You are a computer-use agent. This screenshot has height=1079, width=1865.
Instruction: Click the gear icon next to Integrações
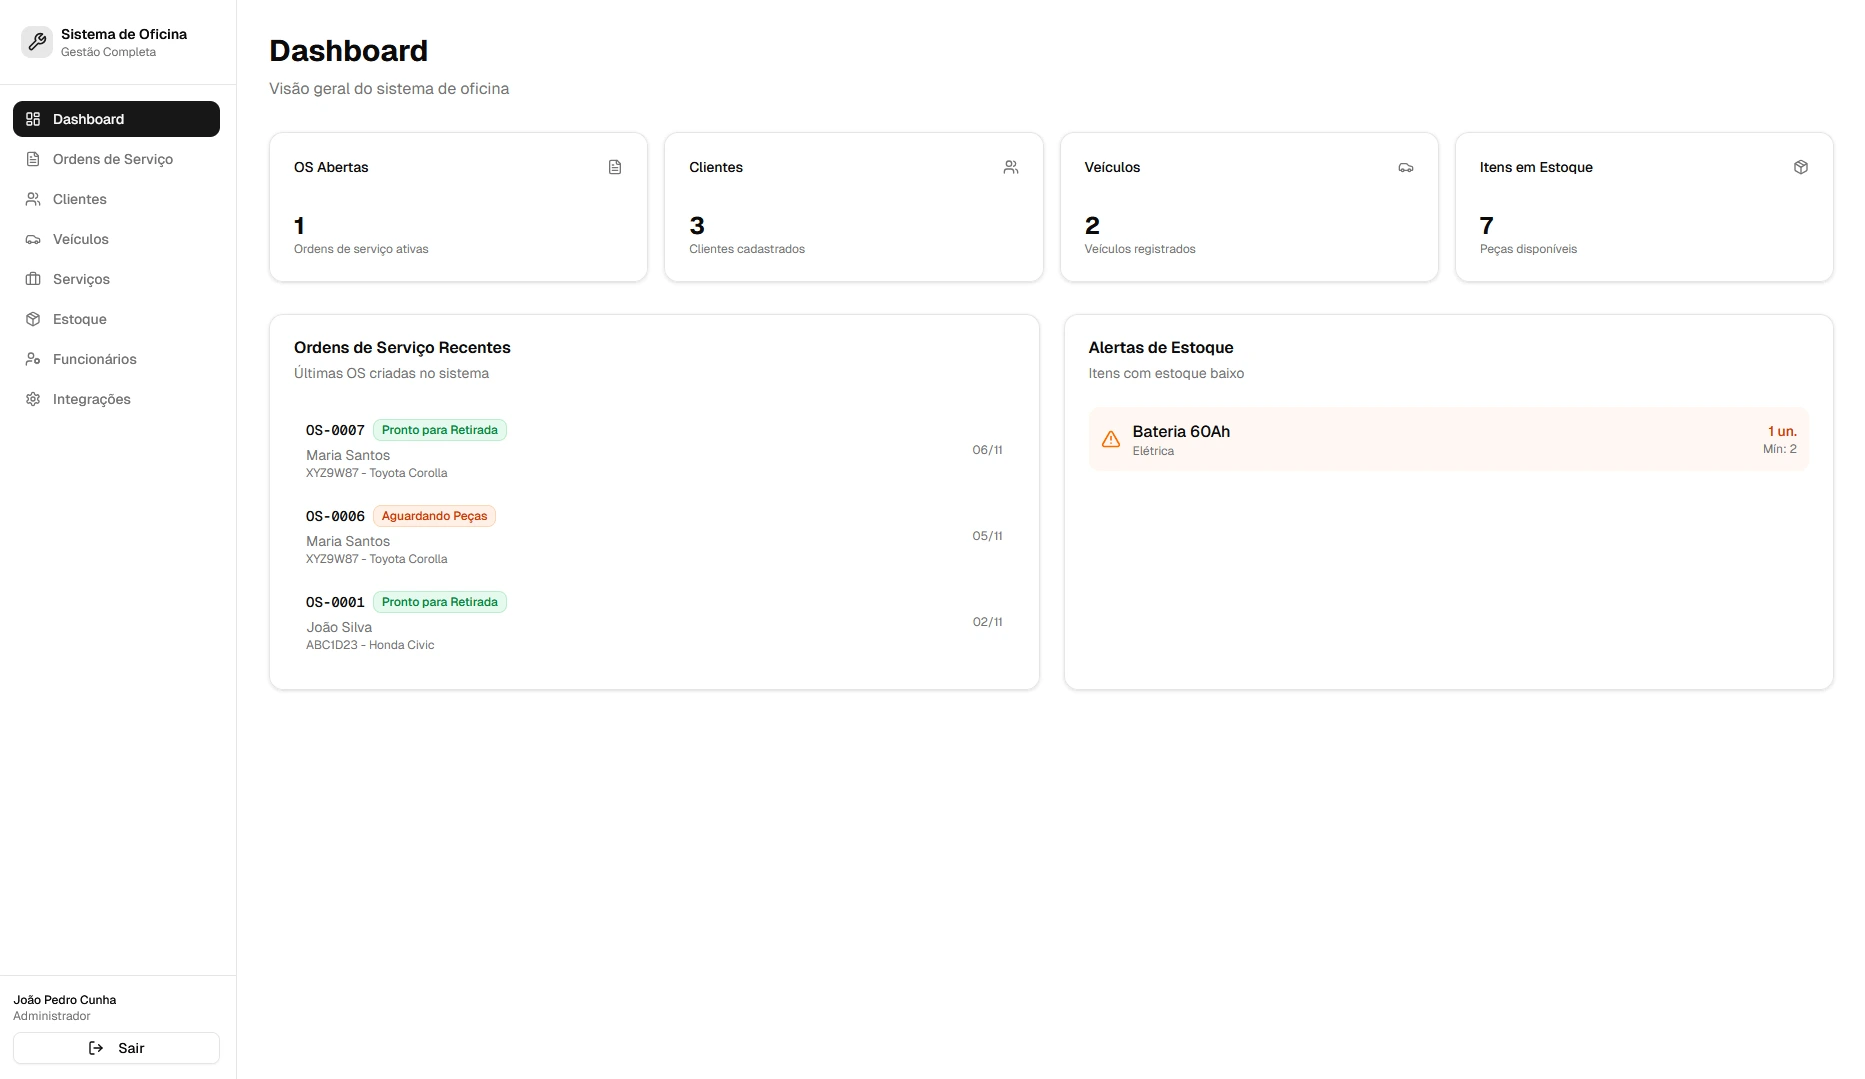coord(33,399)
